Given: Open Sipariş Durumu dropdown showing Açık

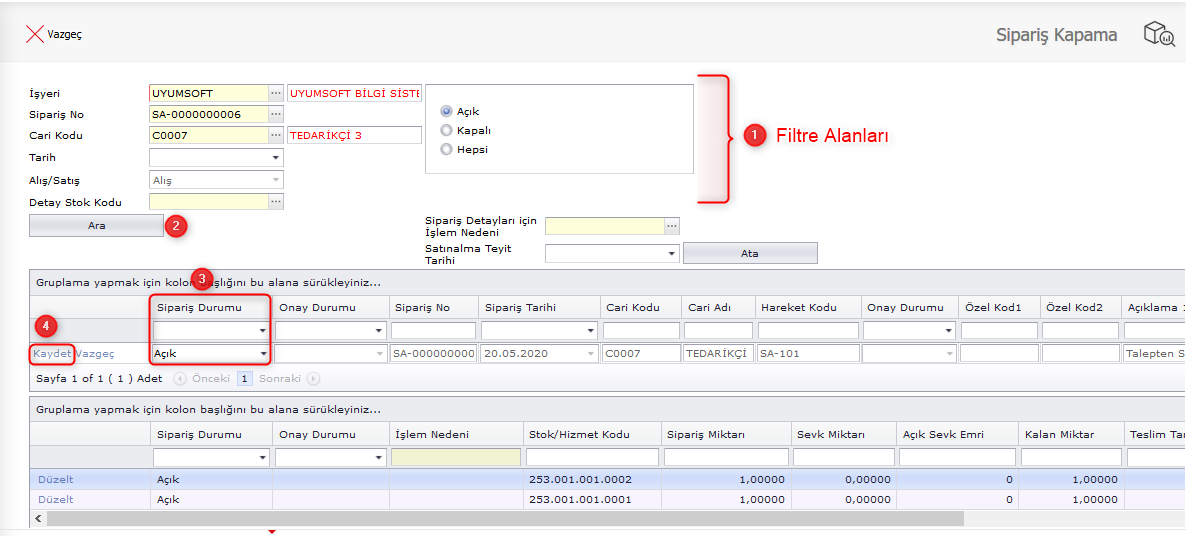Looking at the screenshot, I should [x=263, y=354].
